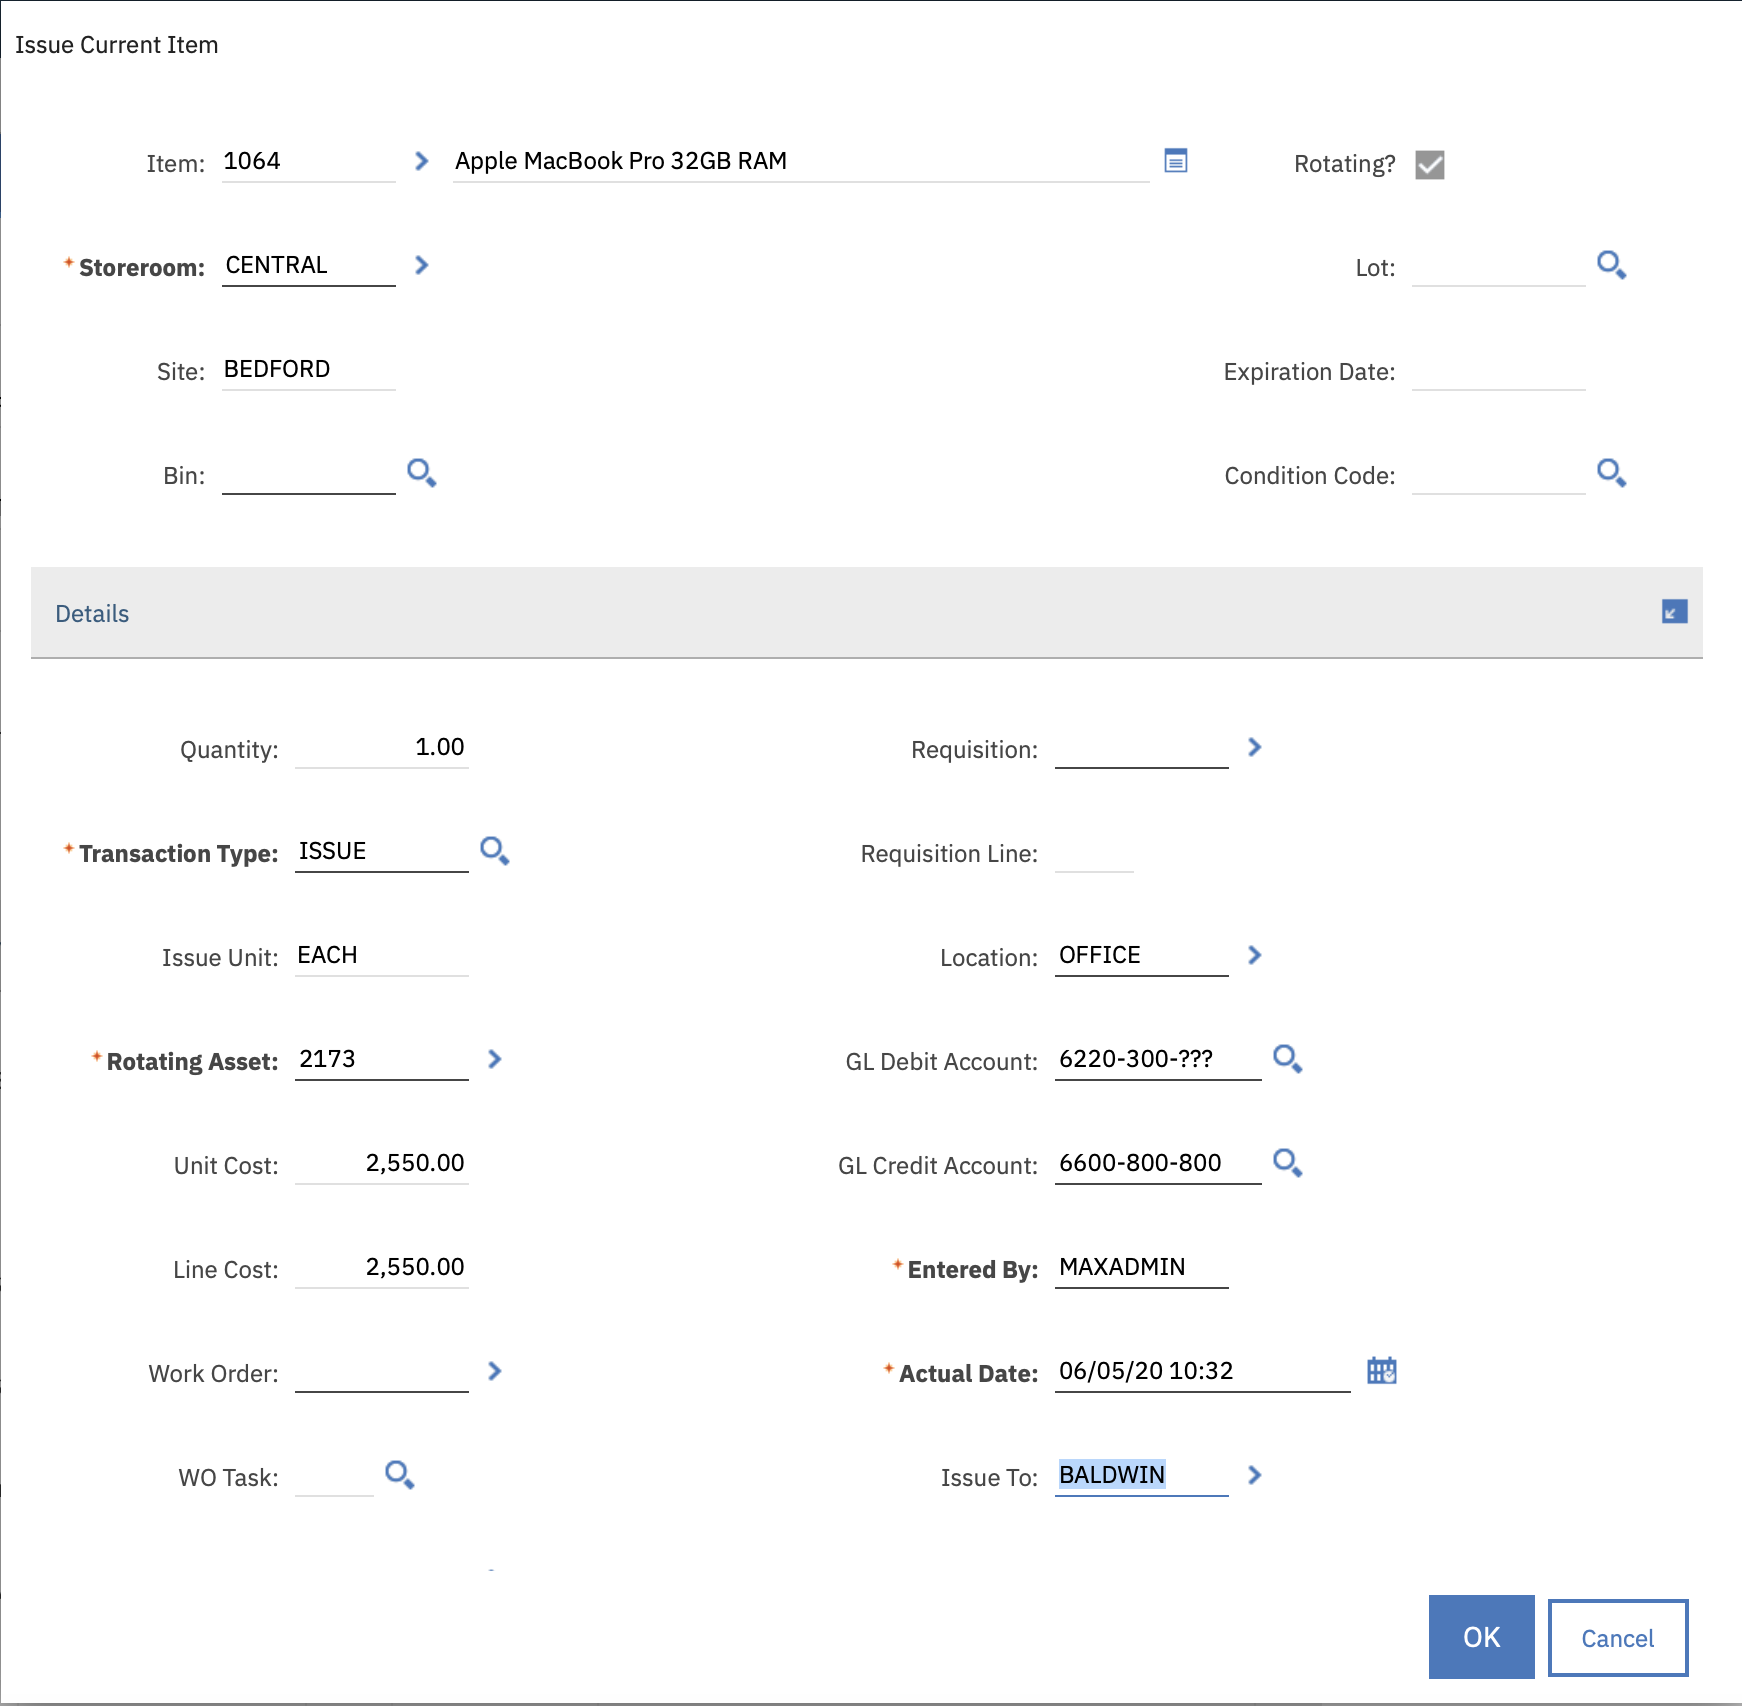Expand Storeroom detail menu chevron
This screenshot has width=1742, height=1706.
coord(421,265)
